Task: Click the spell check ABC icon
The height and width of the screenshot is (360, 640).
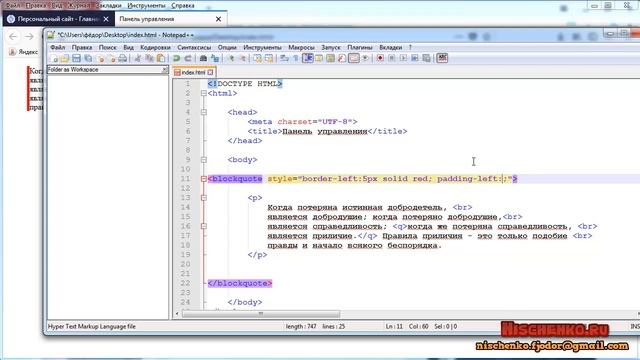Action: [x=442, y=58]
